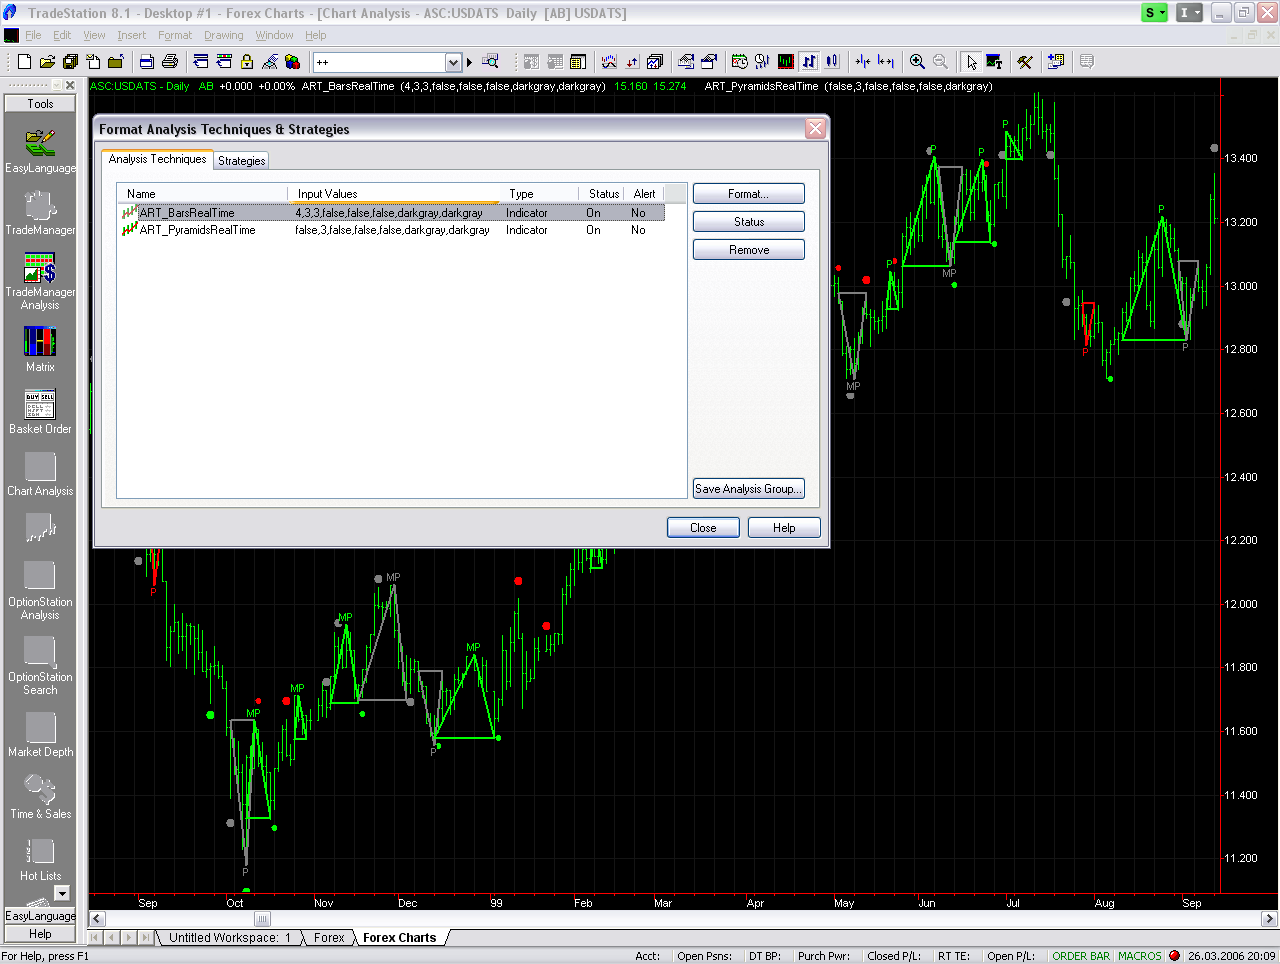Viewport: 1280px width, 964px height.
Task: Toggle the candlestick chart type button
Action: pyautogui.click(x=832, y=62)
